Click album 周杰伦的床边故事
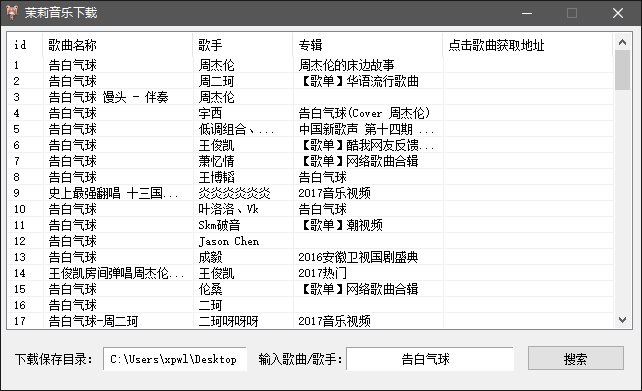 (x=346, y=65)
